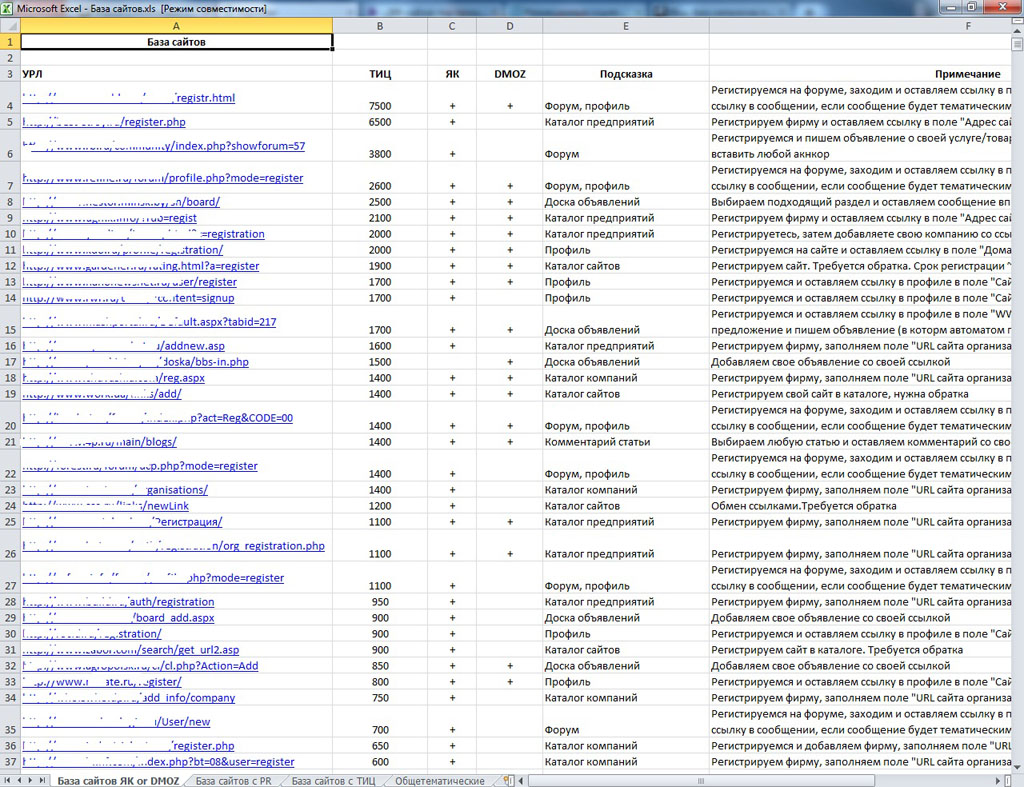The height and width of the screenshot is (787, 1024).
Task: Select column F header
Action: click(x=860, y=26)
